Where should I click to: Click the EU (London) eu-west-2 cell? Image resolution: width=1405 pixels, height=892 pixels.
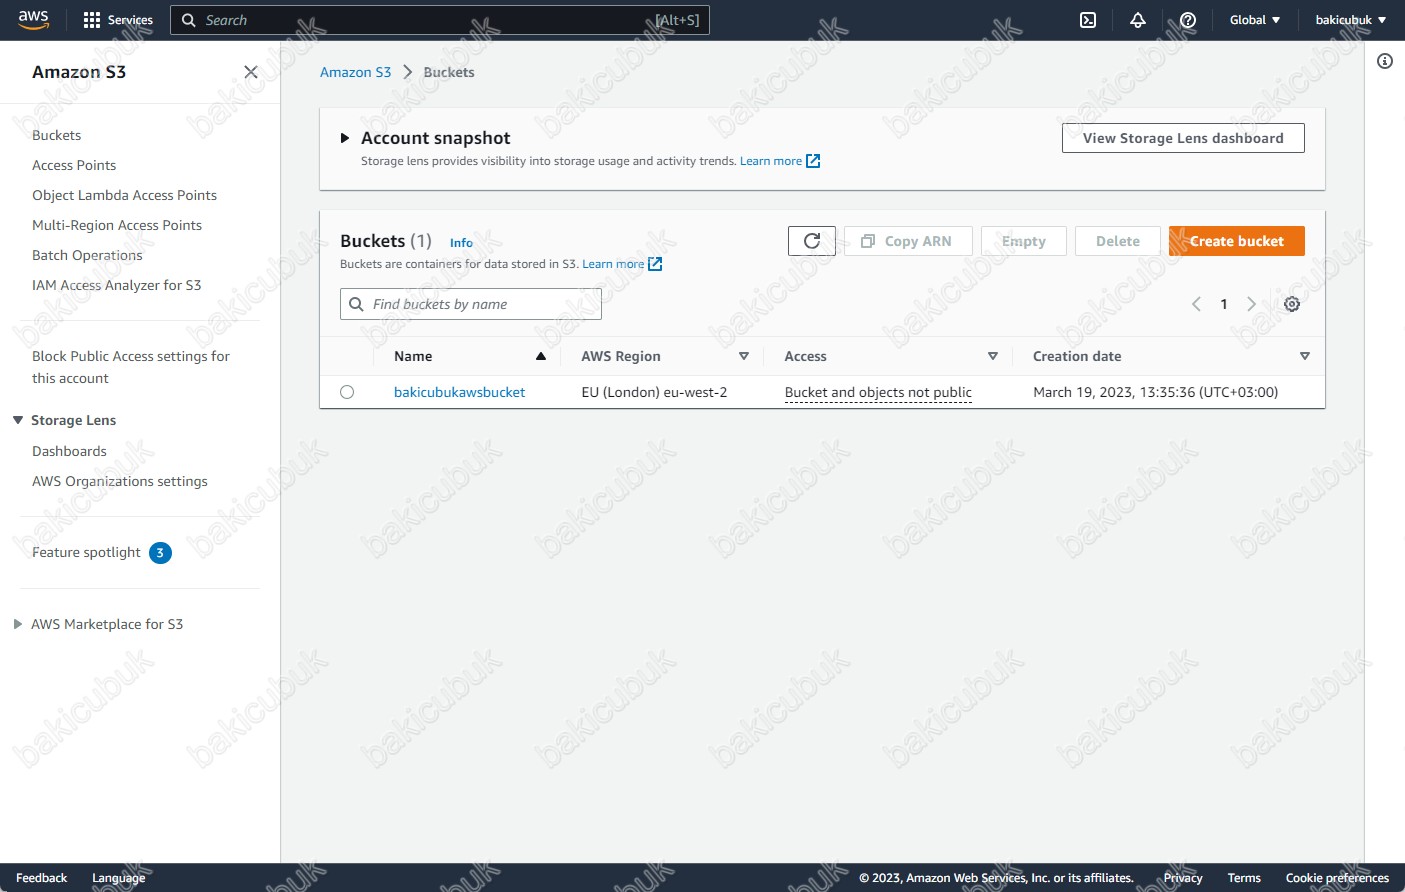(x=654, y=392)
